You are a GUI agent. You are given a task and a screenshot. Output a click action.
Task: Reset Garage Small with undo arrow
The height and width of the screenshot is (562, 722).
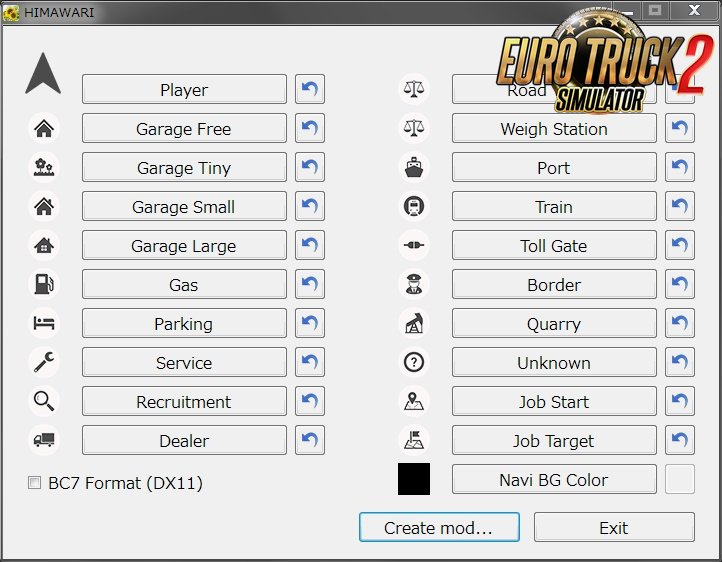310,206
